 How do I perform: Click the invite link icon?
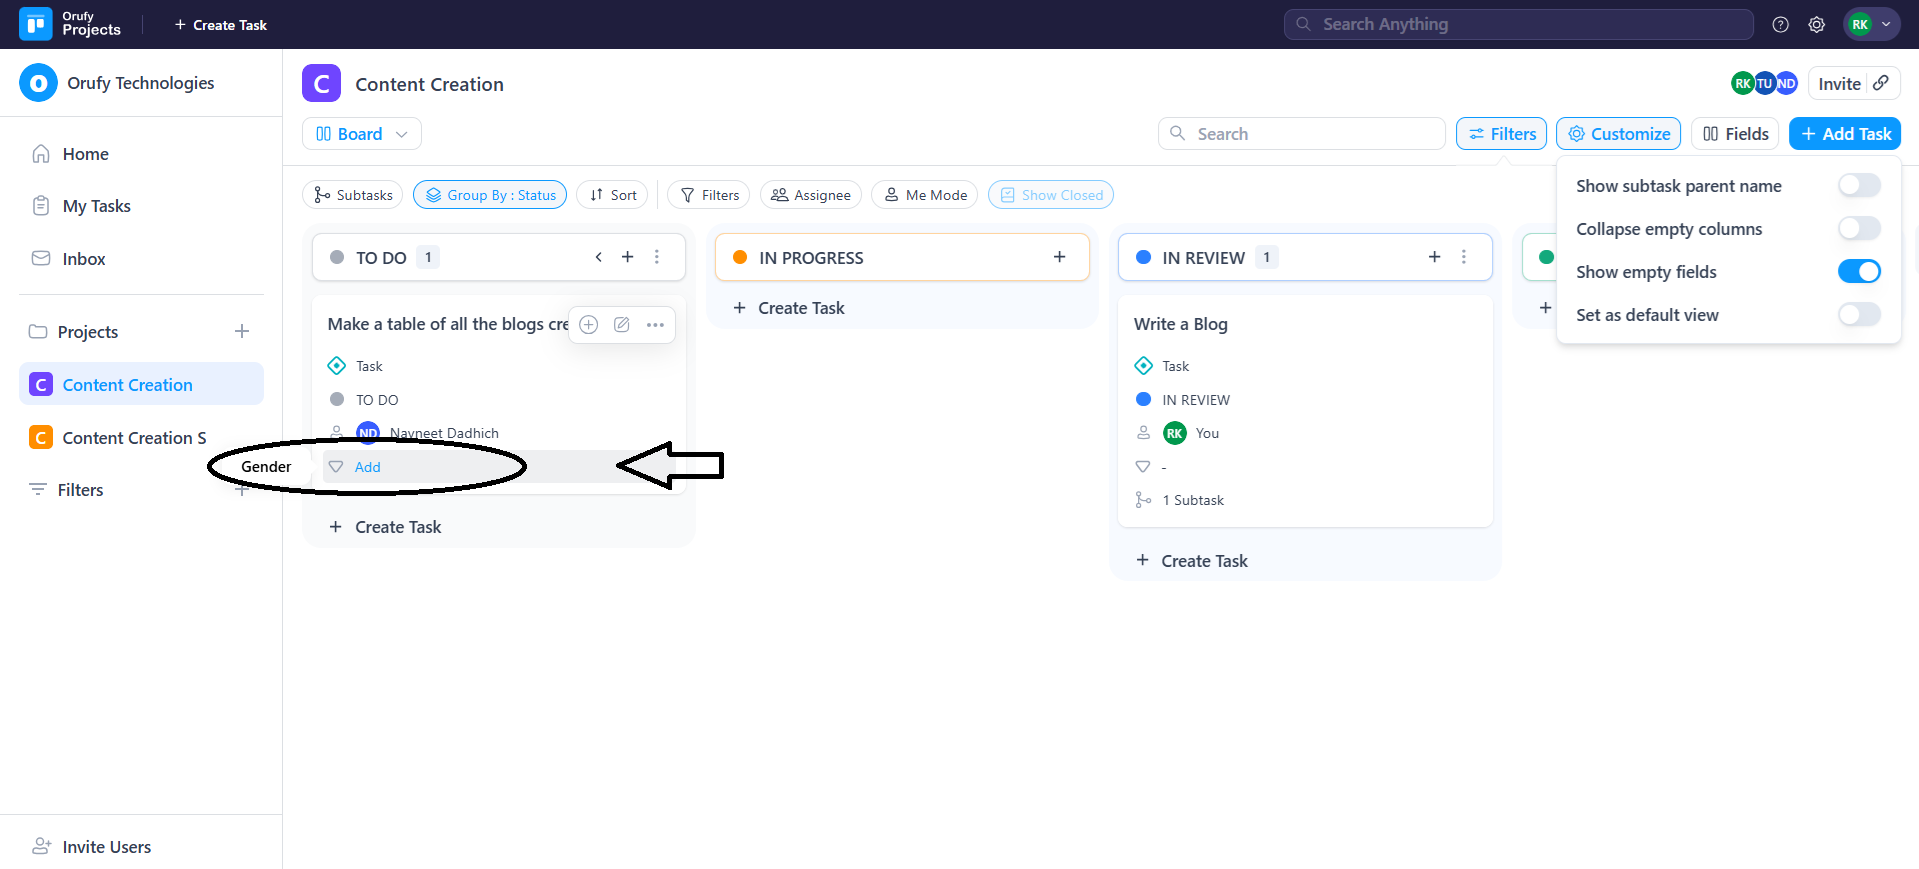pyautogui.click(x=1881, y=83)
